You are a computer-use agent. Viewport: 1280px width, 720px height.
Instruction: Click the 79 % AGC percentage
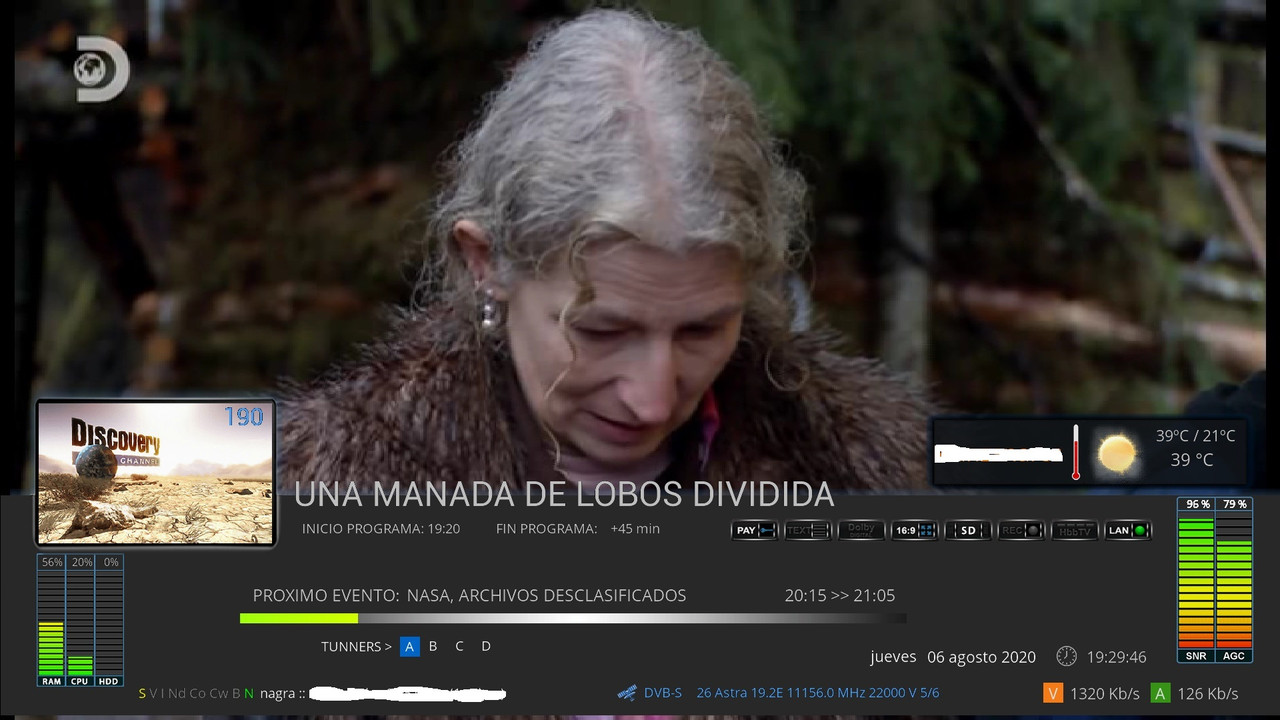1234,504
